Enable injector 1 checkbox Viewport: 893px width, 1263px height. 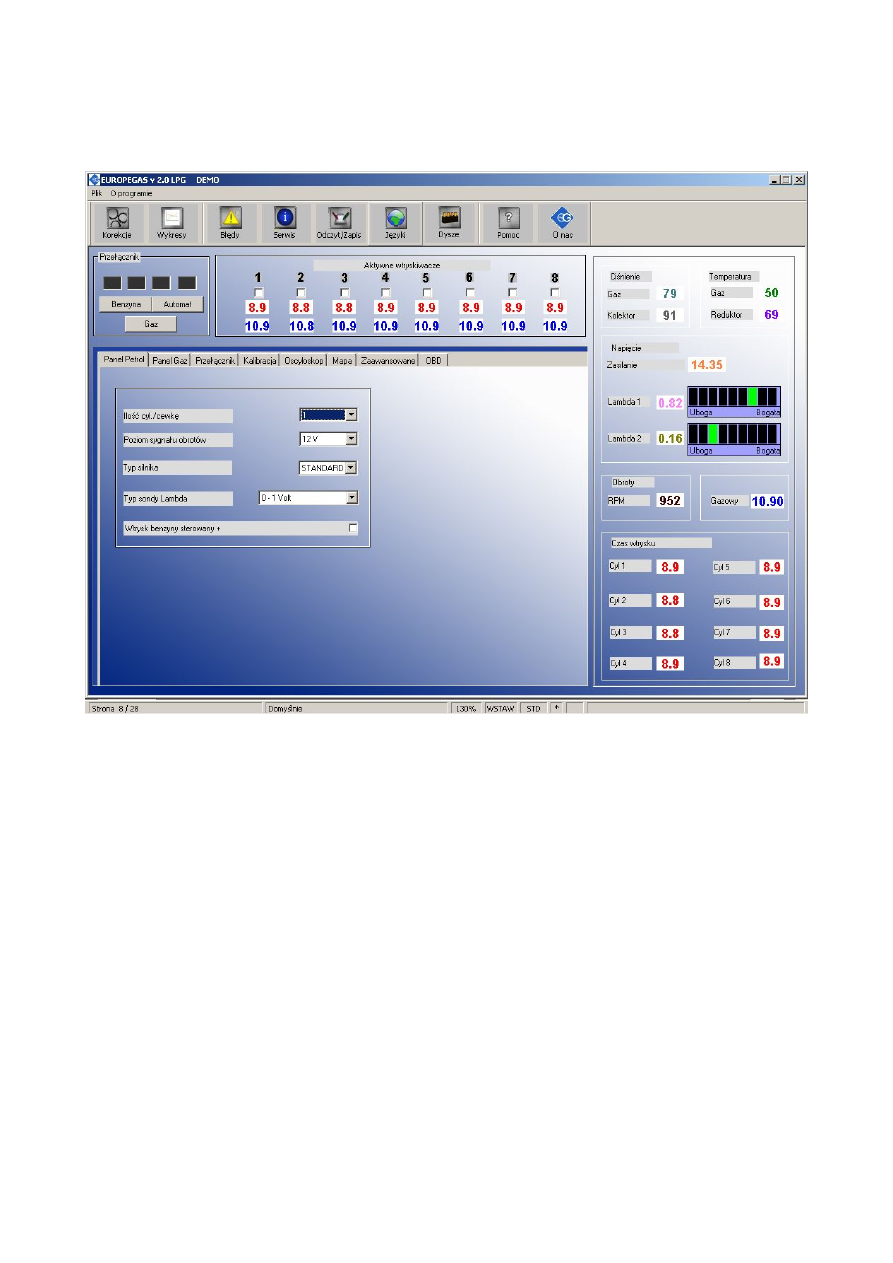coord(257,293)
